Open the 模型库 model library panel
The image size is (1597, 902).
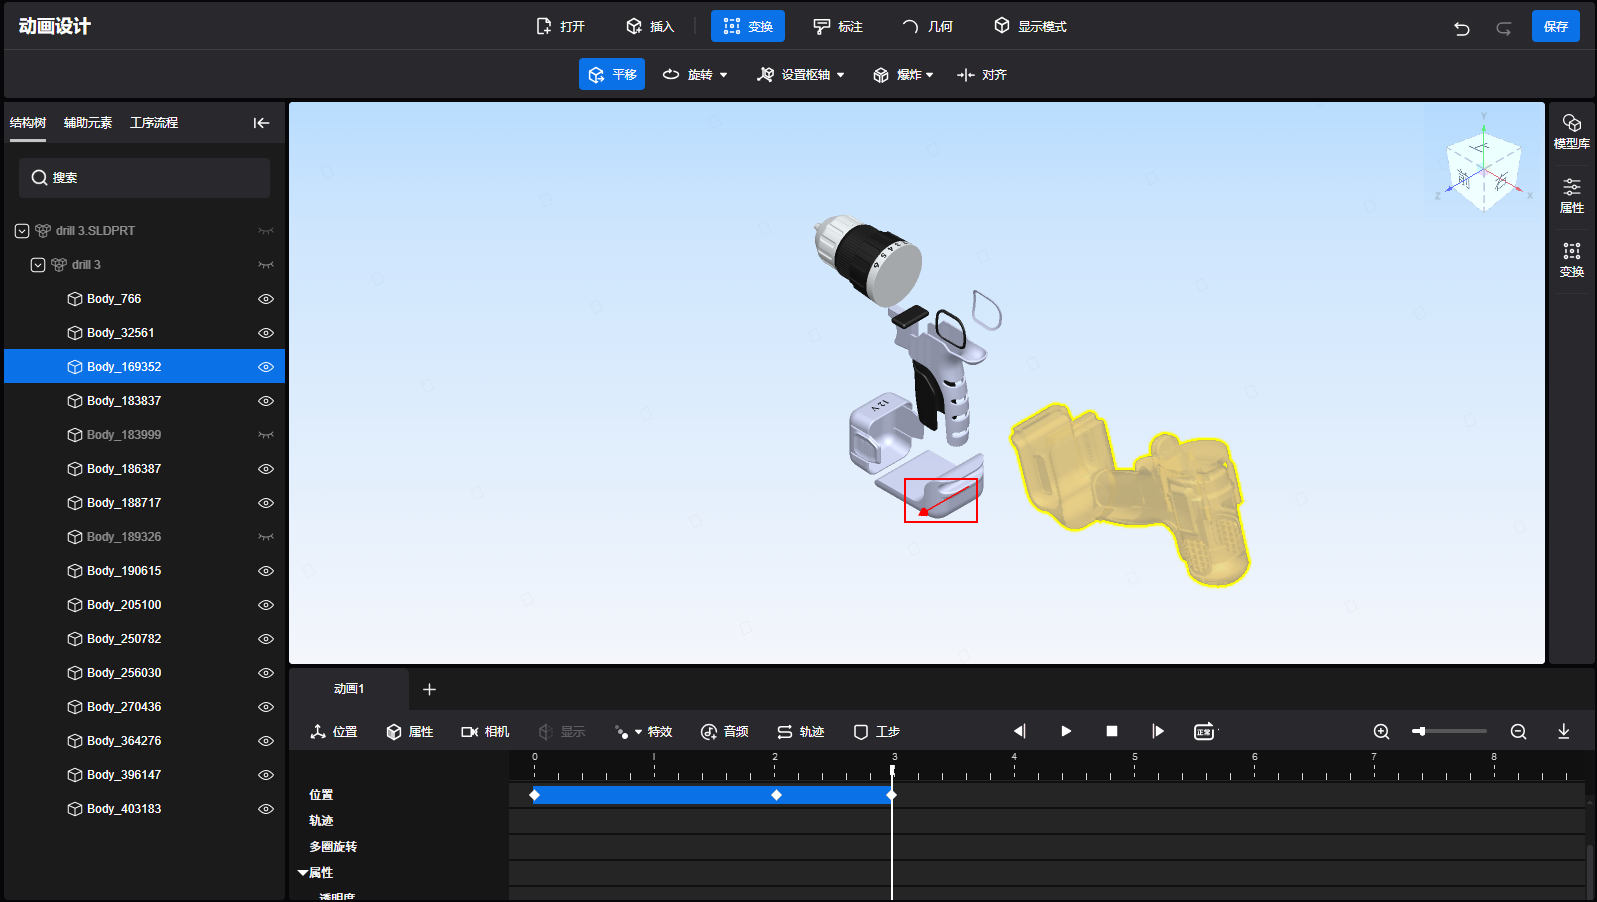(x=1572, y=131)
